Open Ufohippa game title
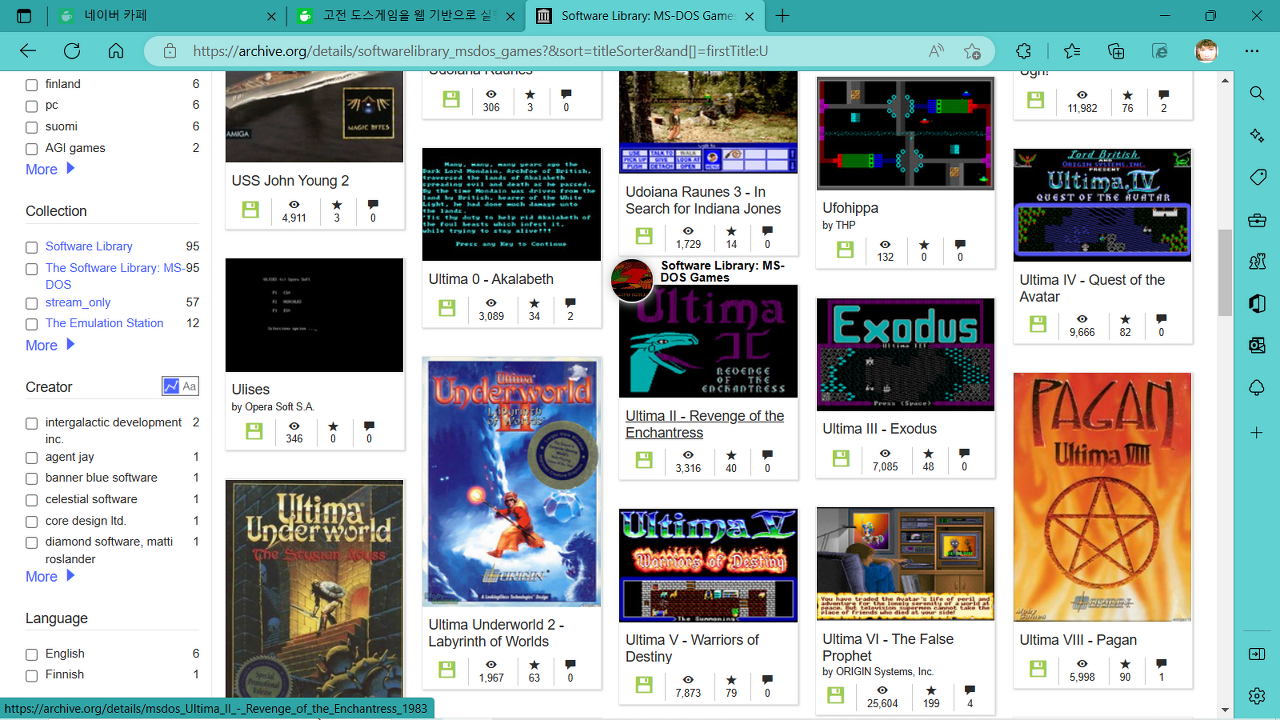Image resolution: width=1280 pixels, height=720 pixels. pos(850,208)
